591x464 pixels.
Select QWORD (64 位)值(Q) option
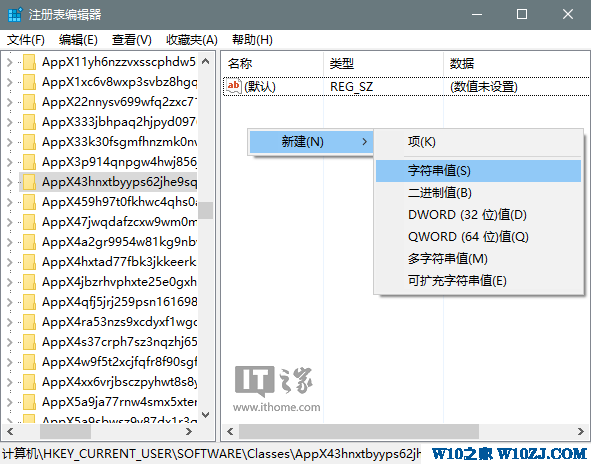point(479,237)
